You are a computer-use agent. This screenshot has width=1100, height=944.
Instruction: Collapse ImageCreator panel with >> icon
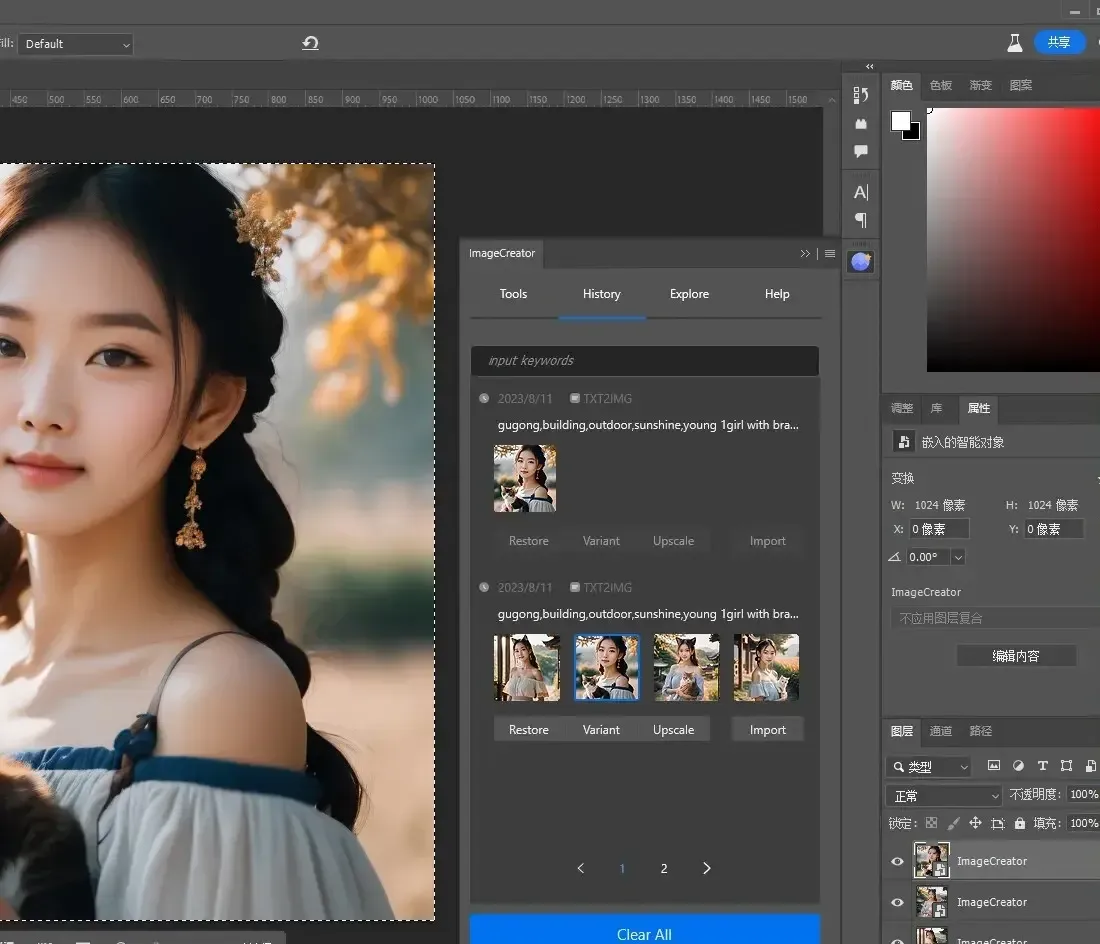coord(805,253)
